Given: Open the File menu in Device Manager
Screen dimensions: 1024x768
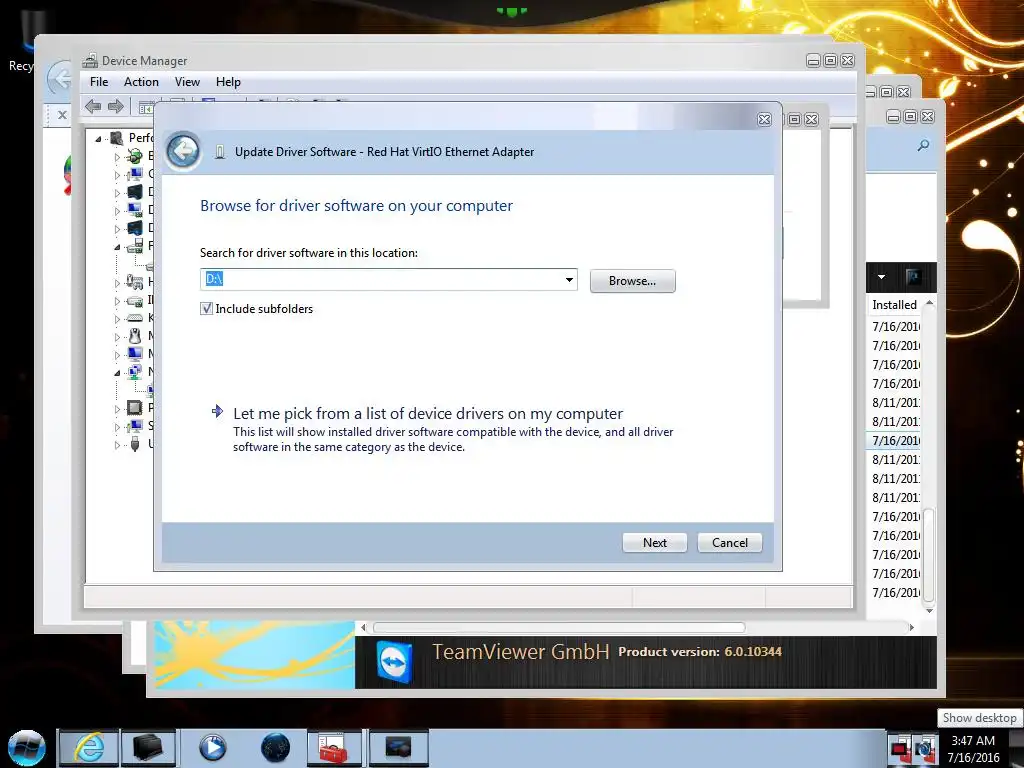Looking at the screenshot, I should [99, 82].
